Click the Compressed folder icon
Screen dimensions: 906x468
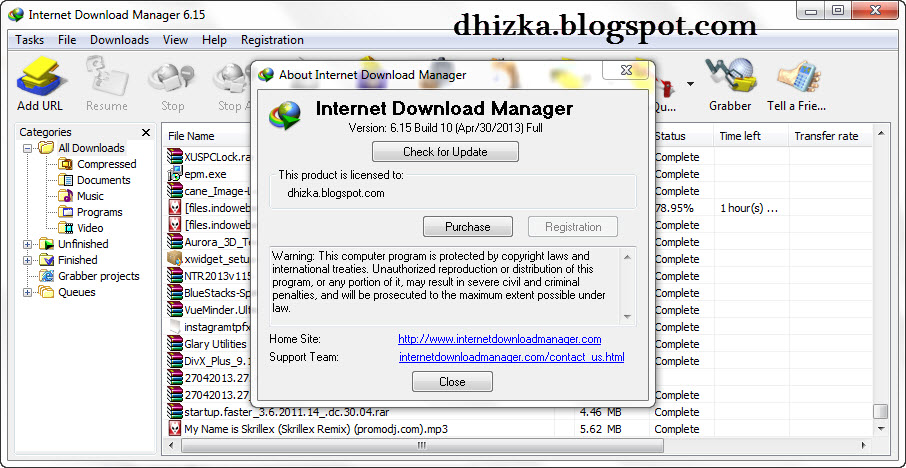tap(65, 164)
